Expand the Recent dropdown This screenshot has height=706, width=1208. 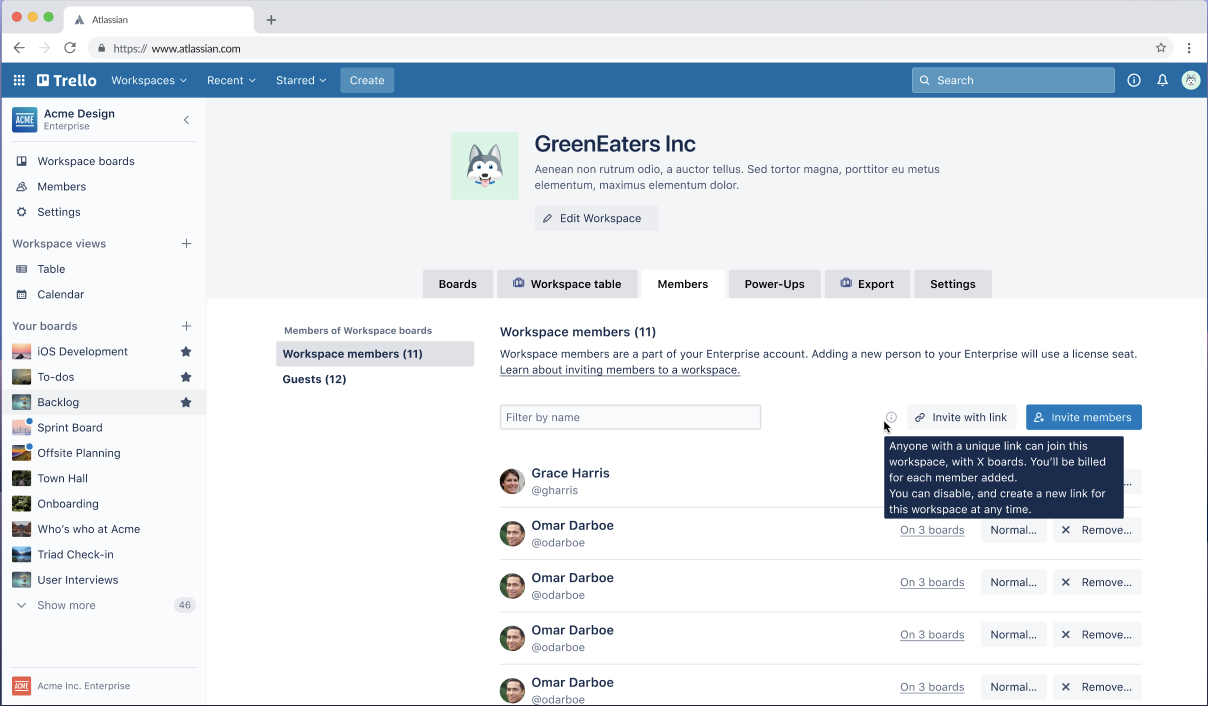pyautogui.click(x=231, y=80)
